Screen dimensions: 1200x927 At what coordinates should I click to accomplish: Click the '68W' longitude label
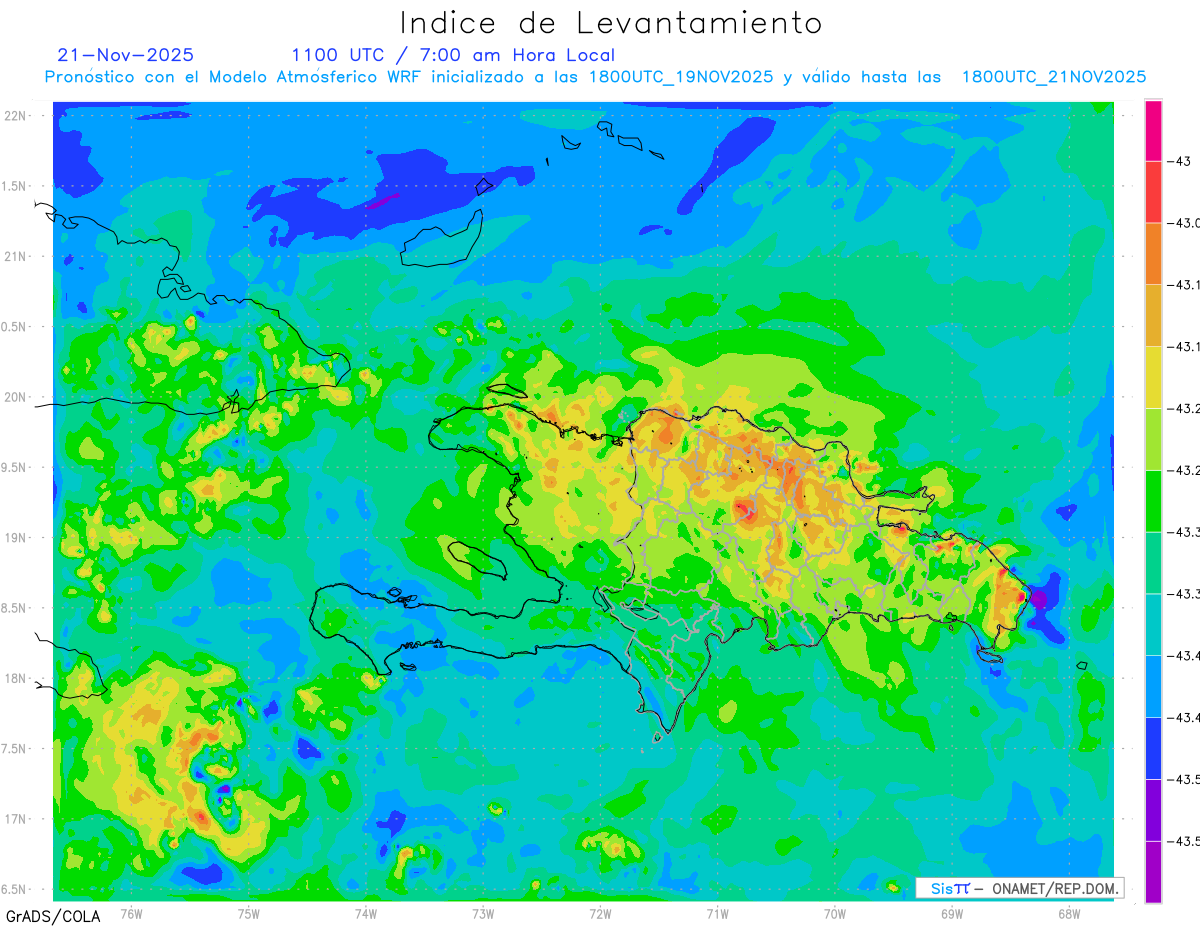tap(1069, 913)
